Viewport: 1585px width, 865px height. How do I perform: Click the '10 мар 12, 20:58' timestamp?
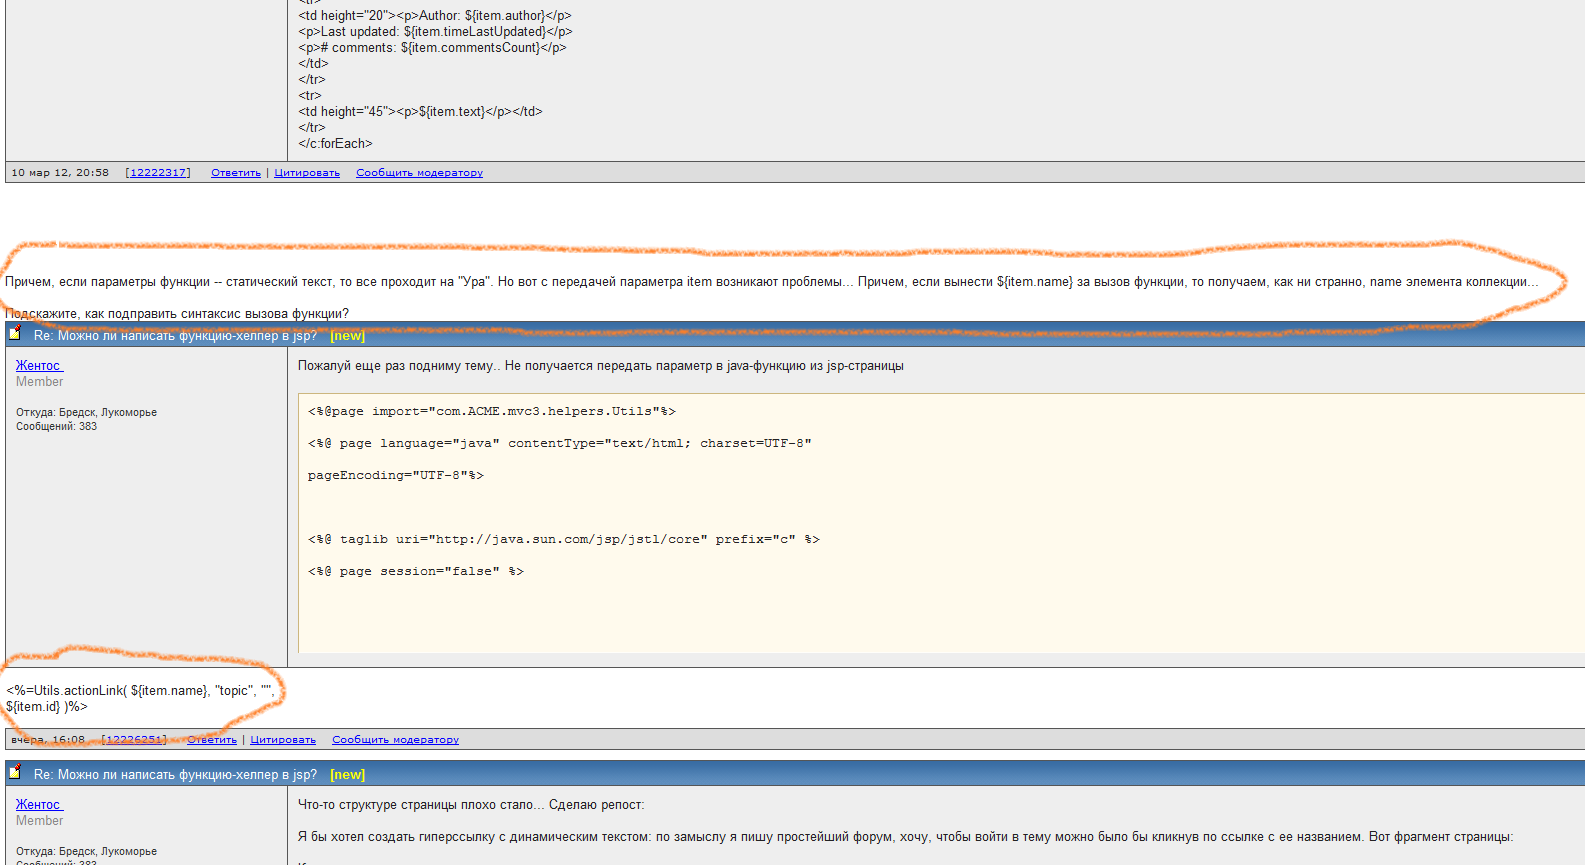tap(60, 173)
